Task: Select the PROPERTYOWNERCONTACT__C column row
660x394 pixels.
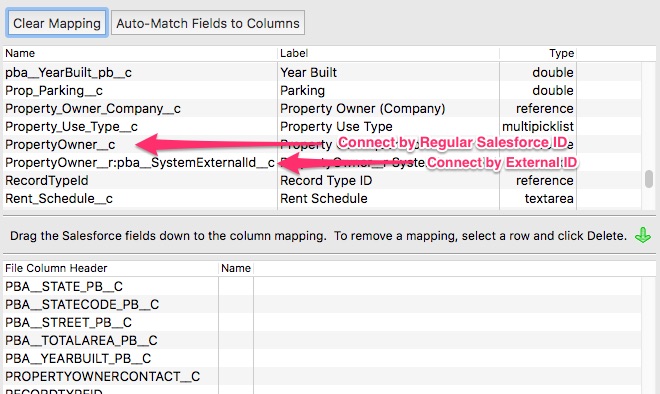Action: tap(322, 376)
